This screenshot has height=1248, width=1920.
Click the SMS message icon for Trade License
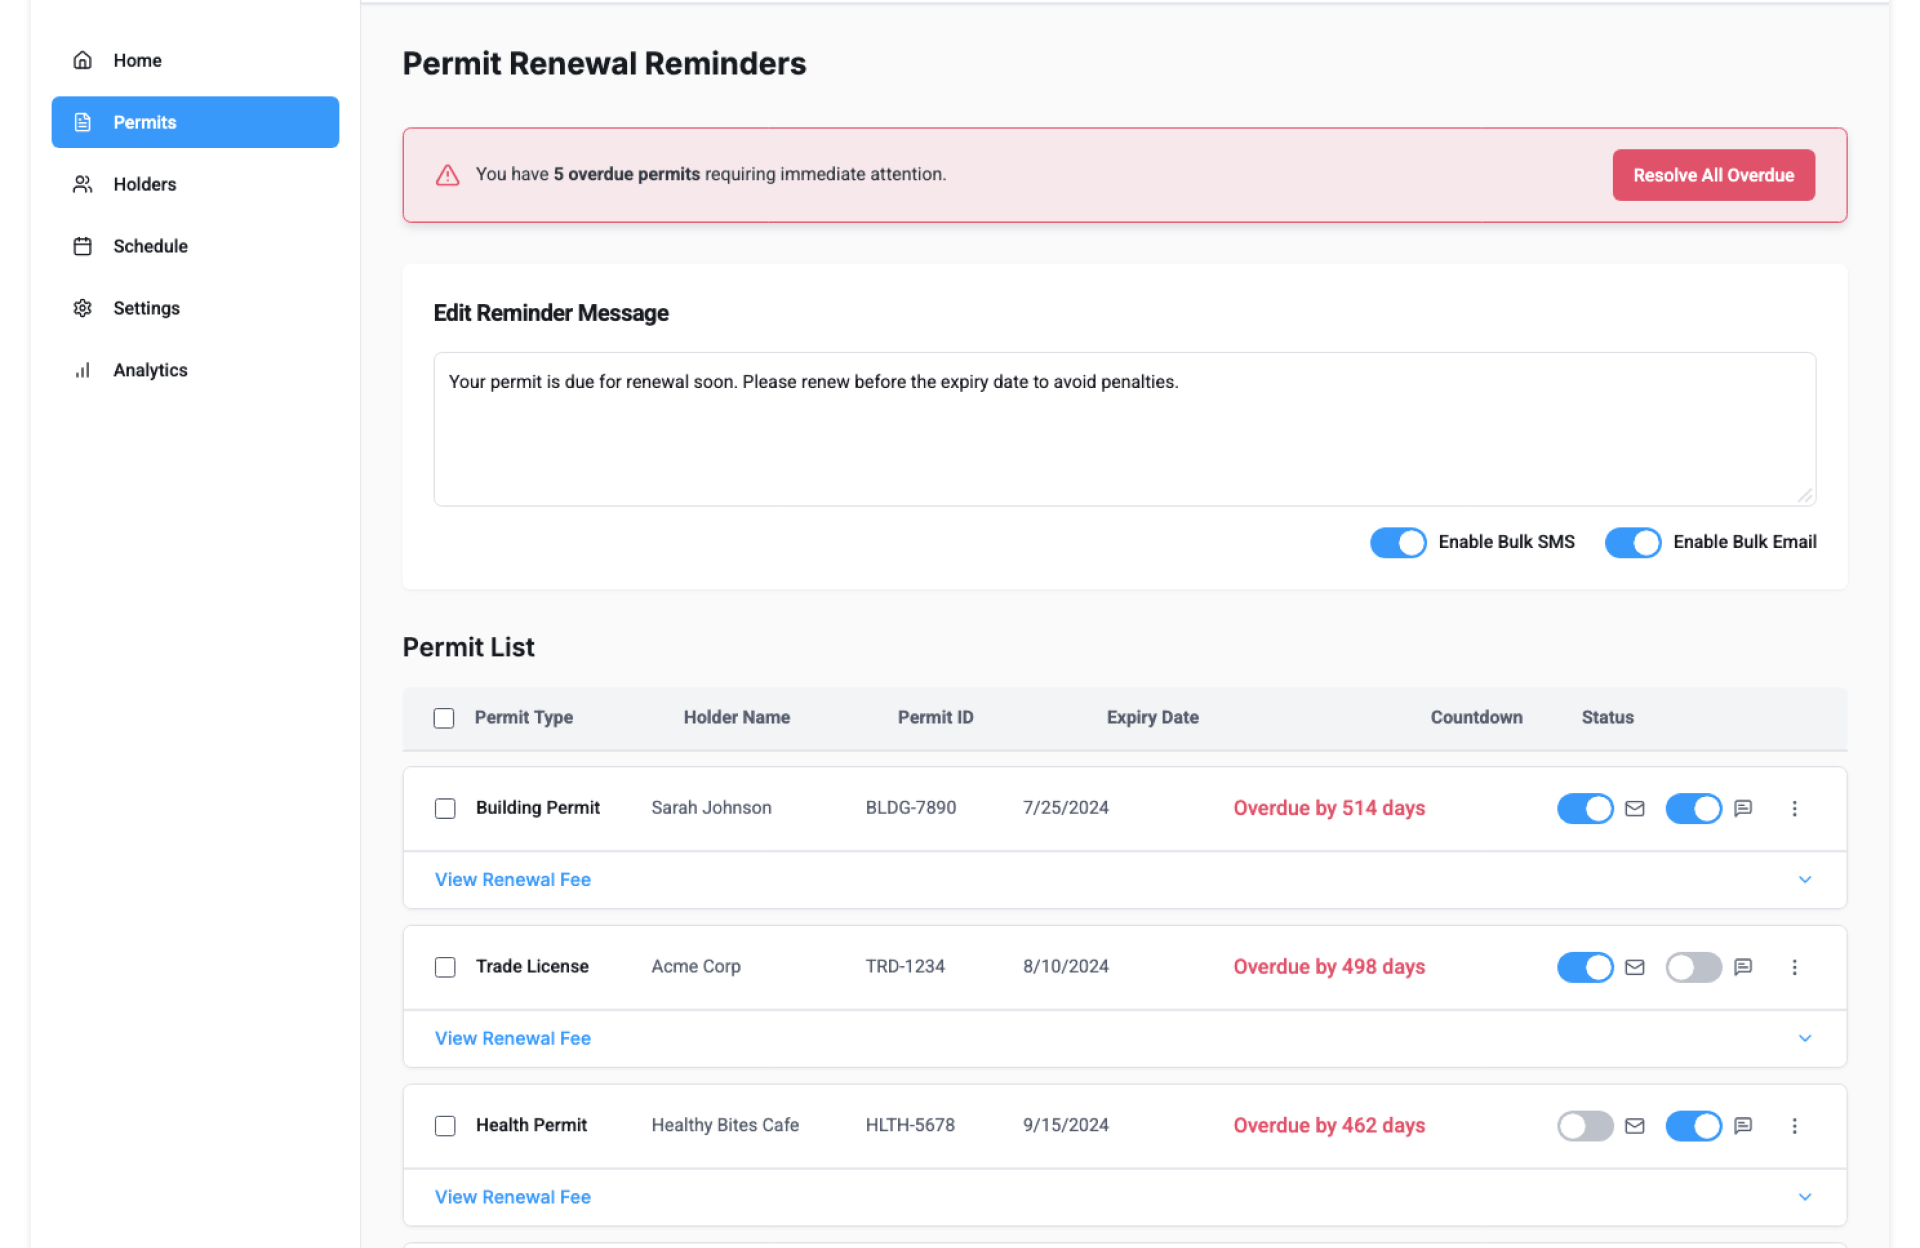pos(1743,967)
